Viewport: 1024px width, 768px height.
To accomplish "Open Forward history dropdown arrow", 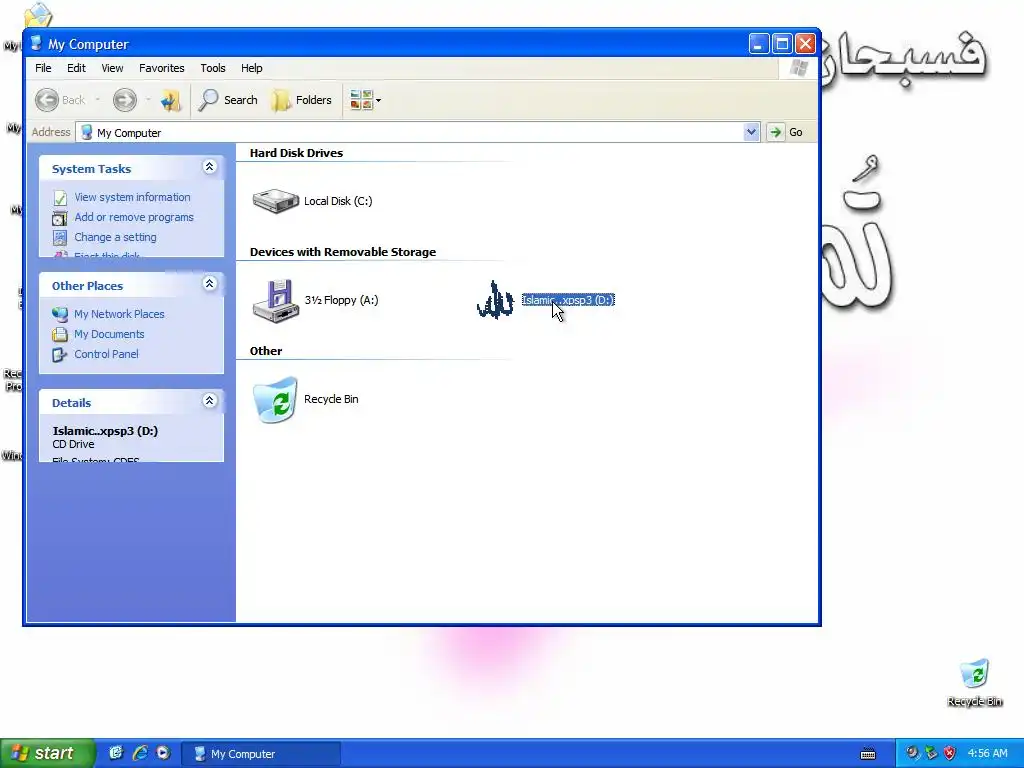I will click(148, 100).
